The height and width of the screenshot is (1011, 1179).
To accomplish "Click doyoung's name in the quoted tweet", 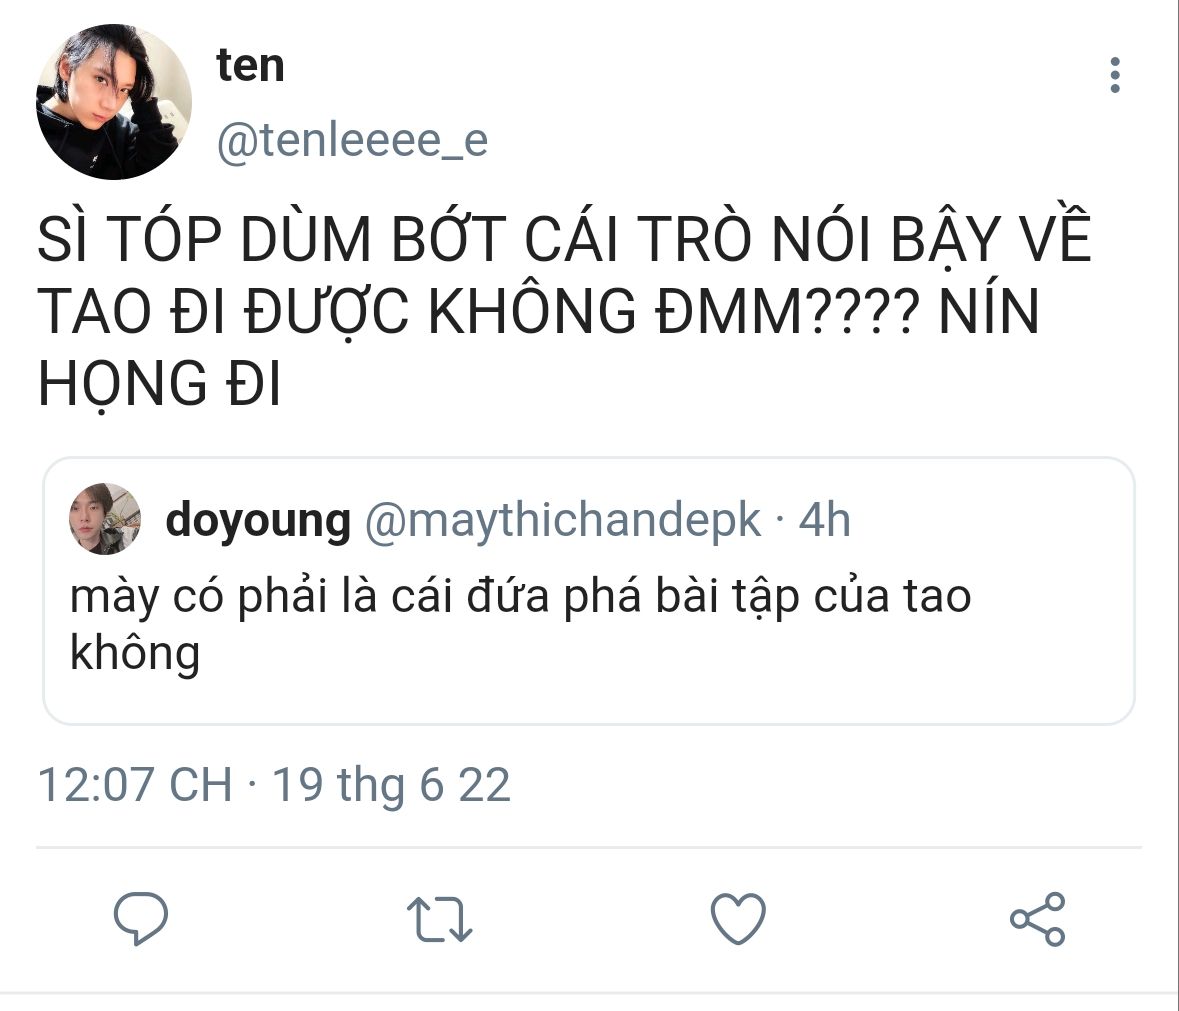I will pyautogui.click(x=258, y=521).
